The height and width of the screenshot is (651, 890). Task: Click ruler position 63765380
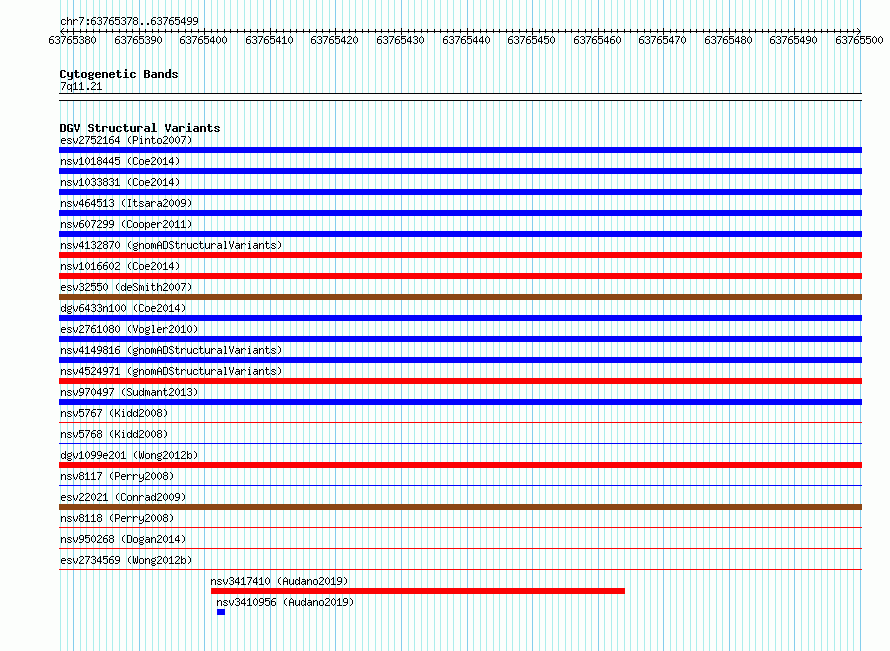(x=73, y=40)
